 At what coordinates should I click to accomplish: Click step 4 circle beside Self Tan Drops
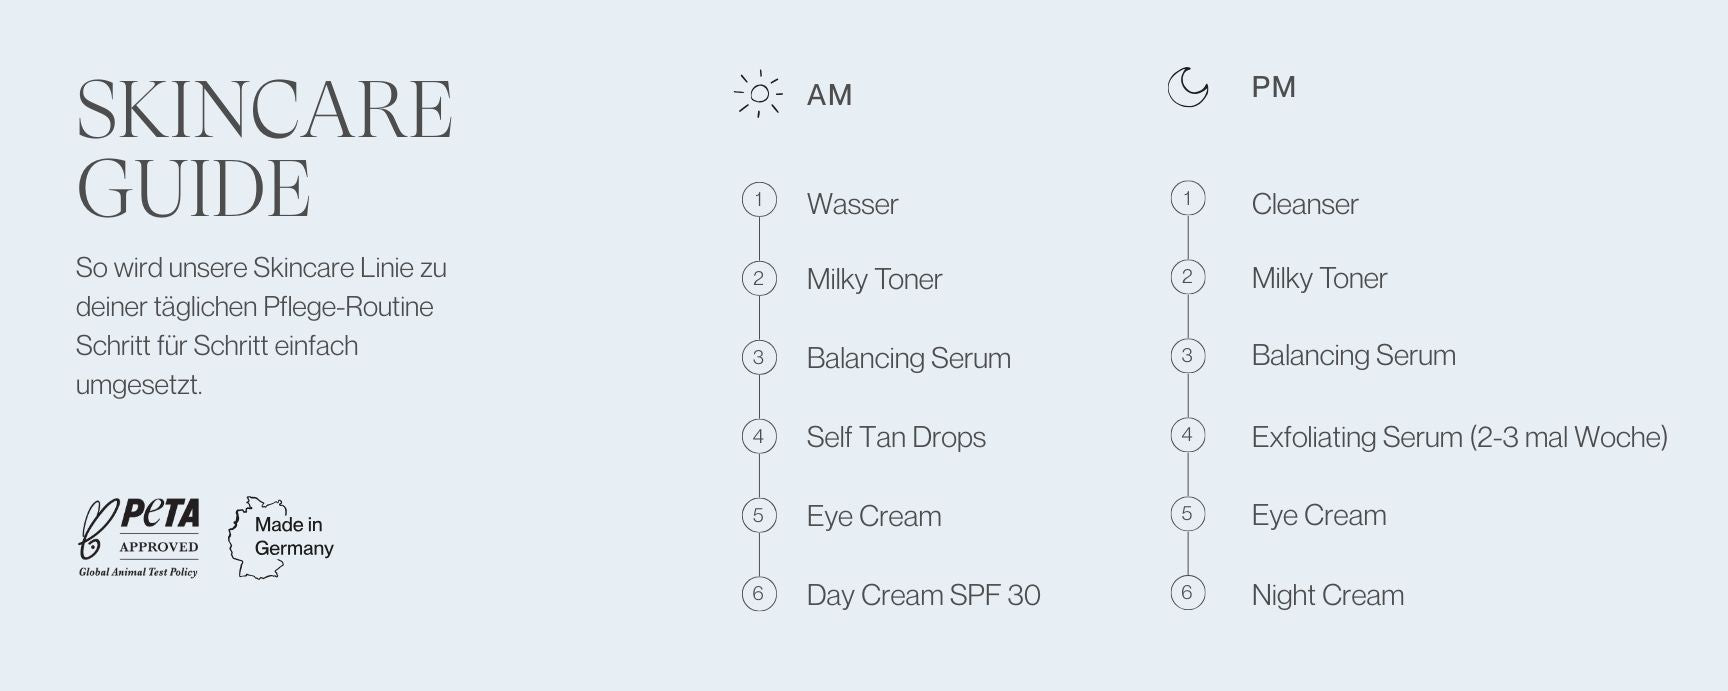759,436
